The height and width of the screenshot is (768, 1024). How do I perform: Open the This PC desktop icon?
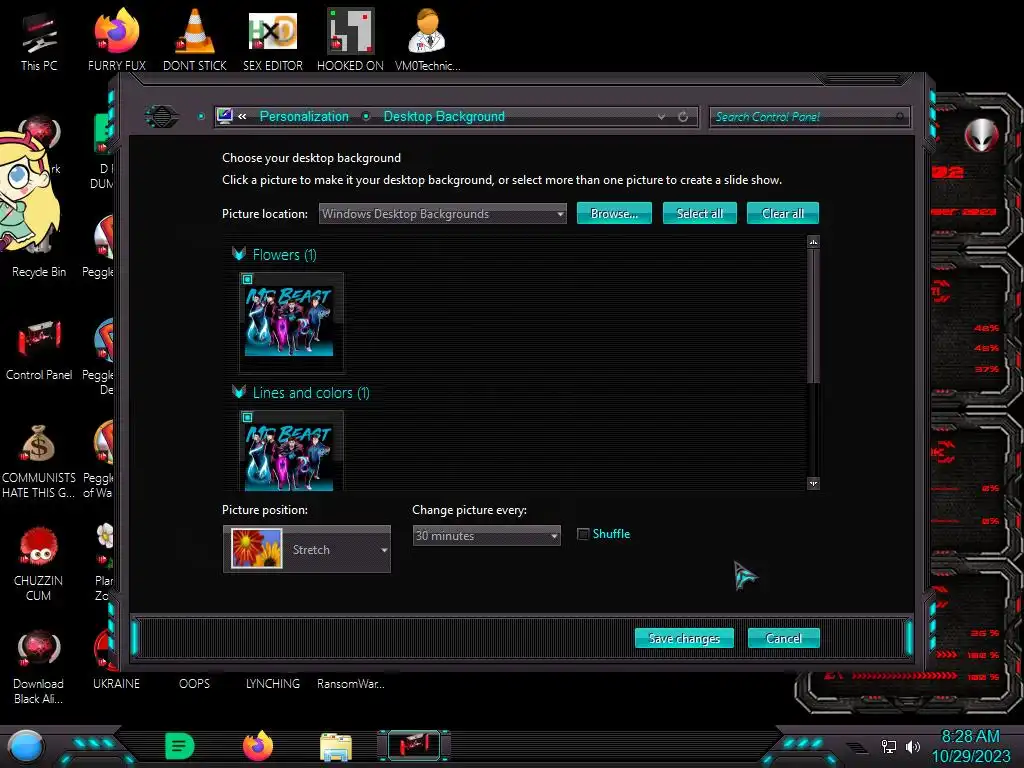[x=39, y=42]
